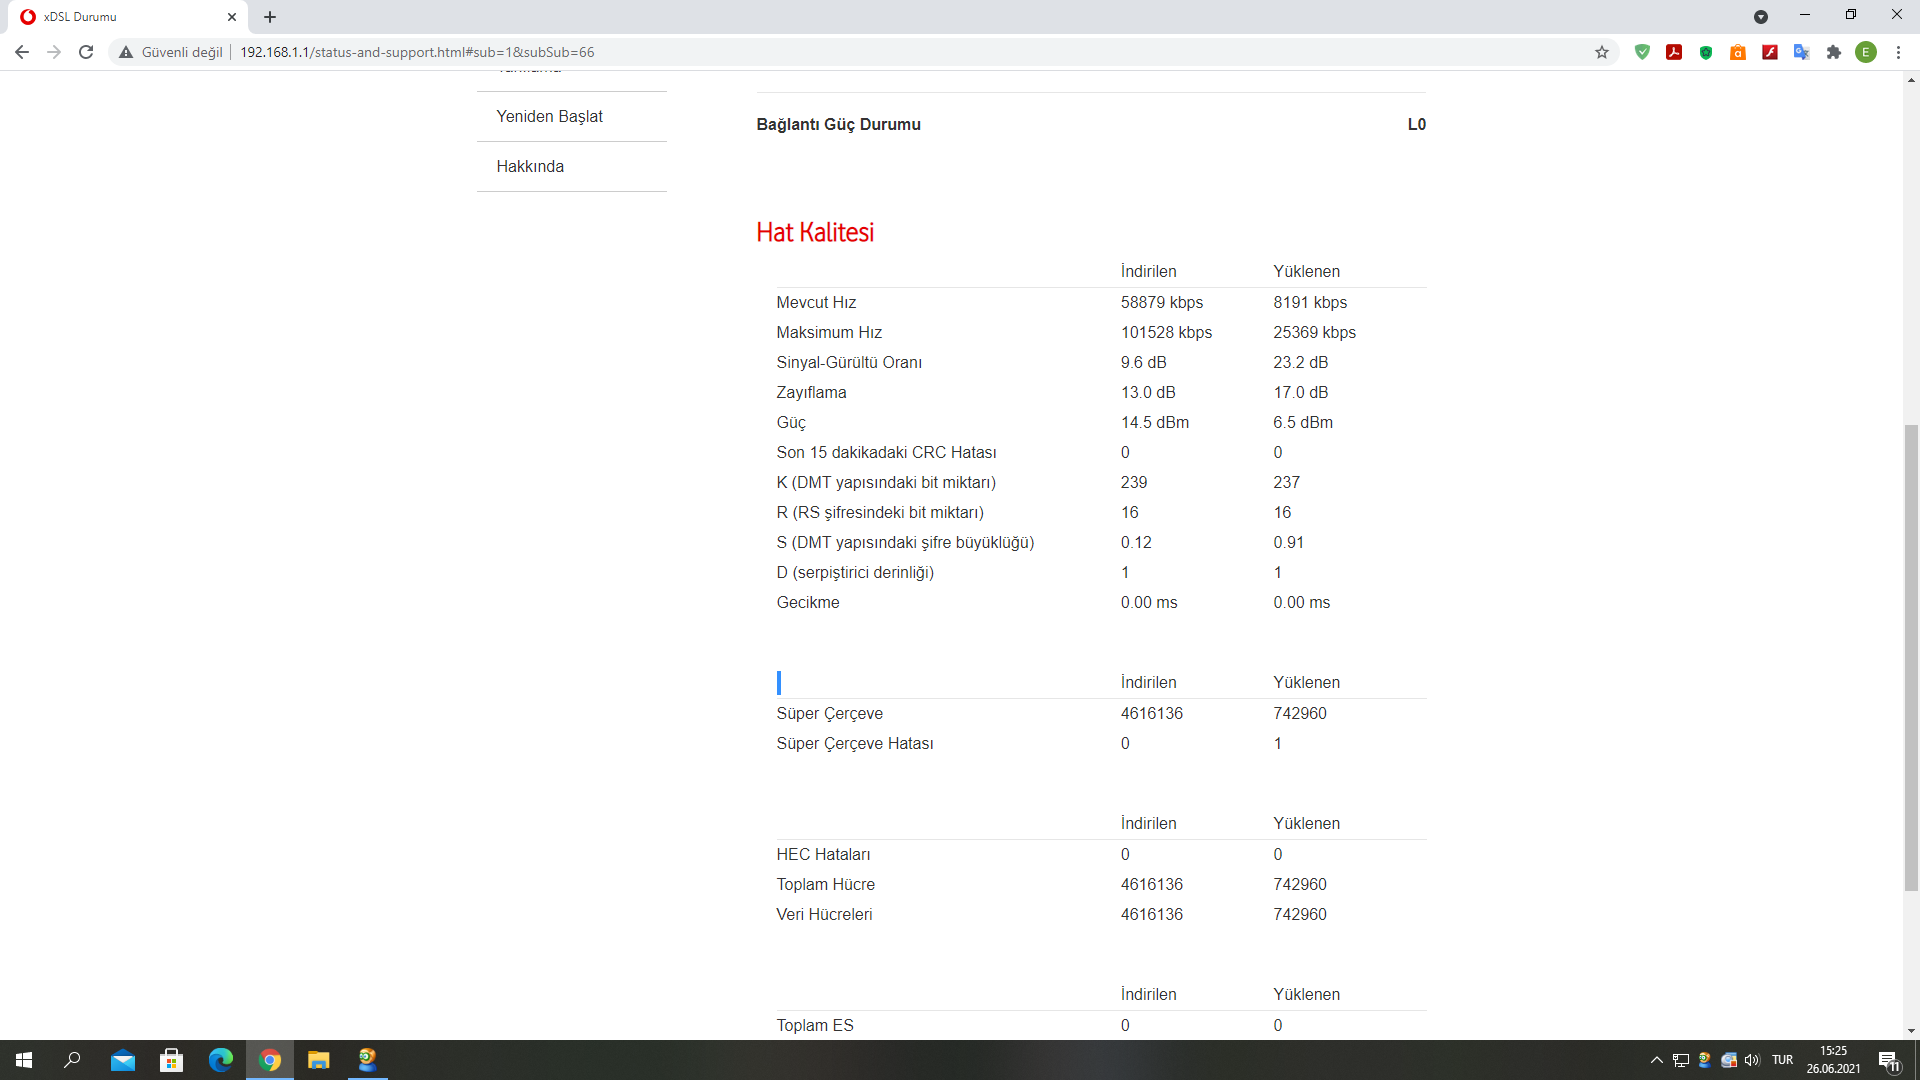
Task: Click the Yeniden Başlat sidebar link
Action: (549, 116)
